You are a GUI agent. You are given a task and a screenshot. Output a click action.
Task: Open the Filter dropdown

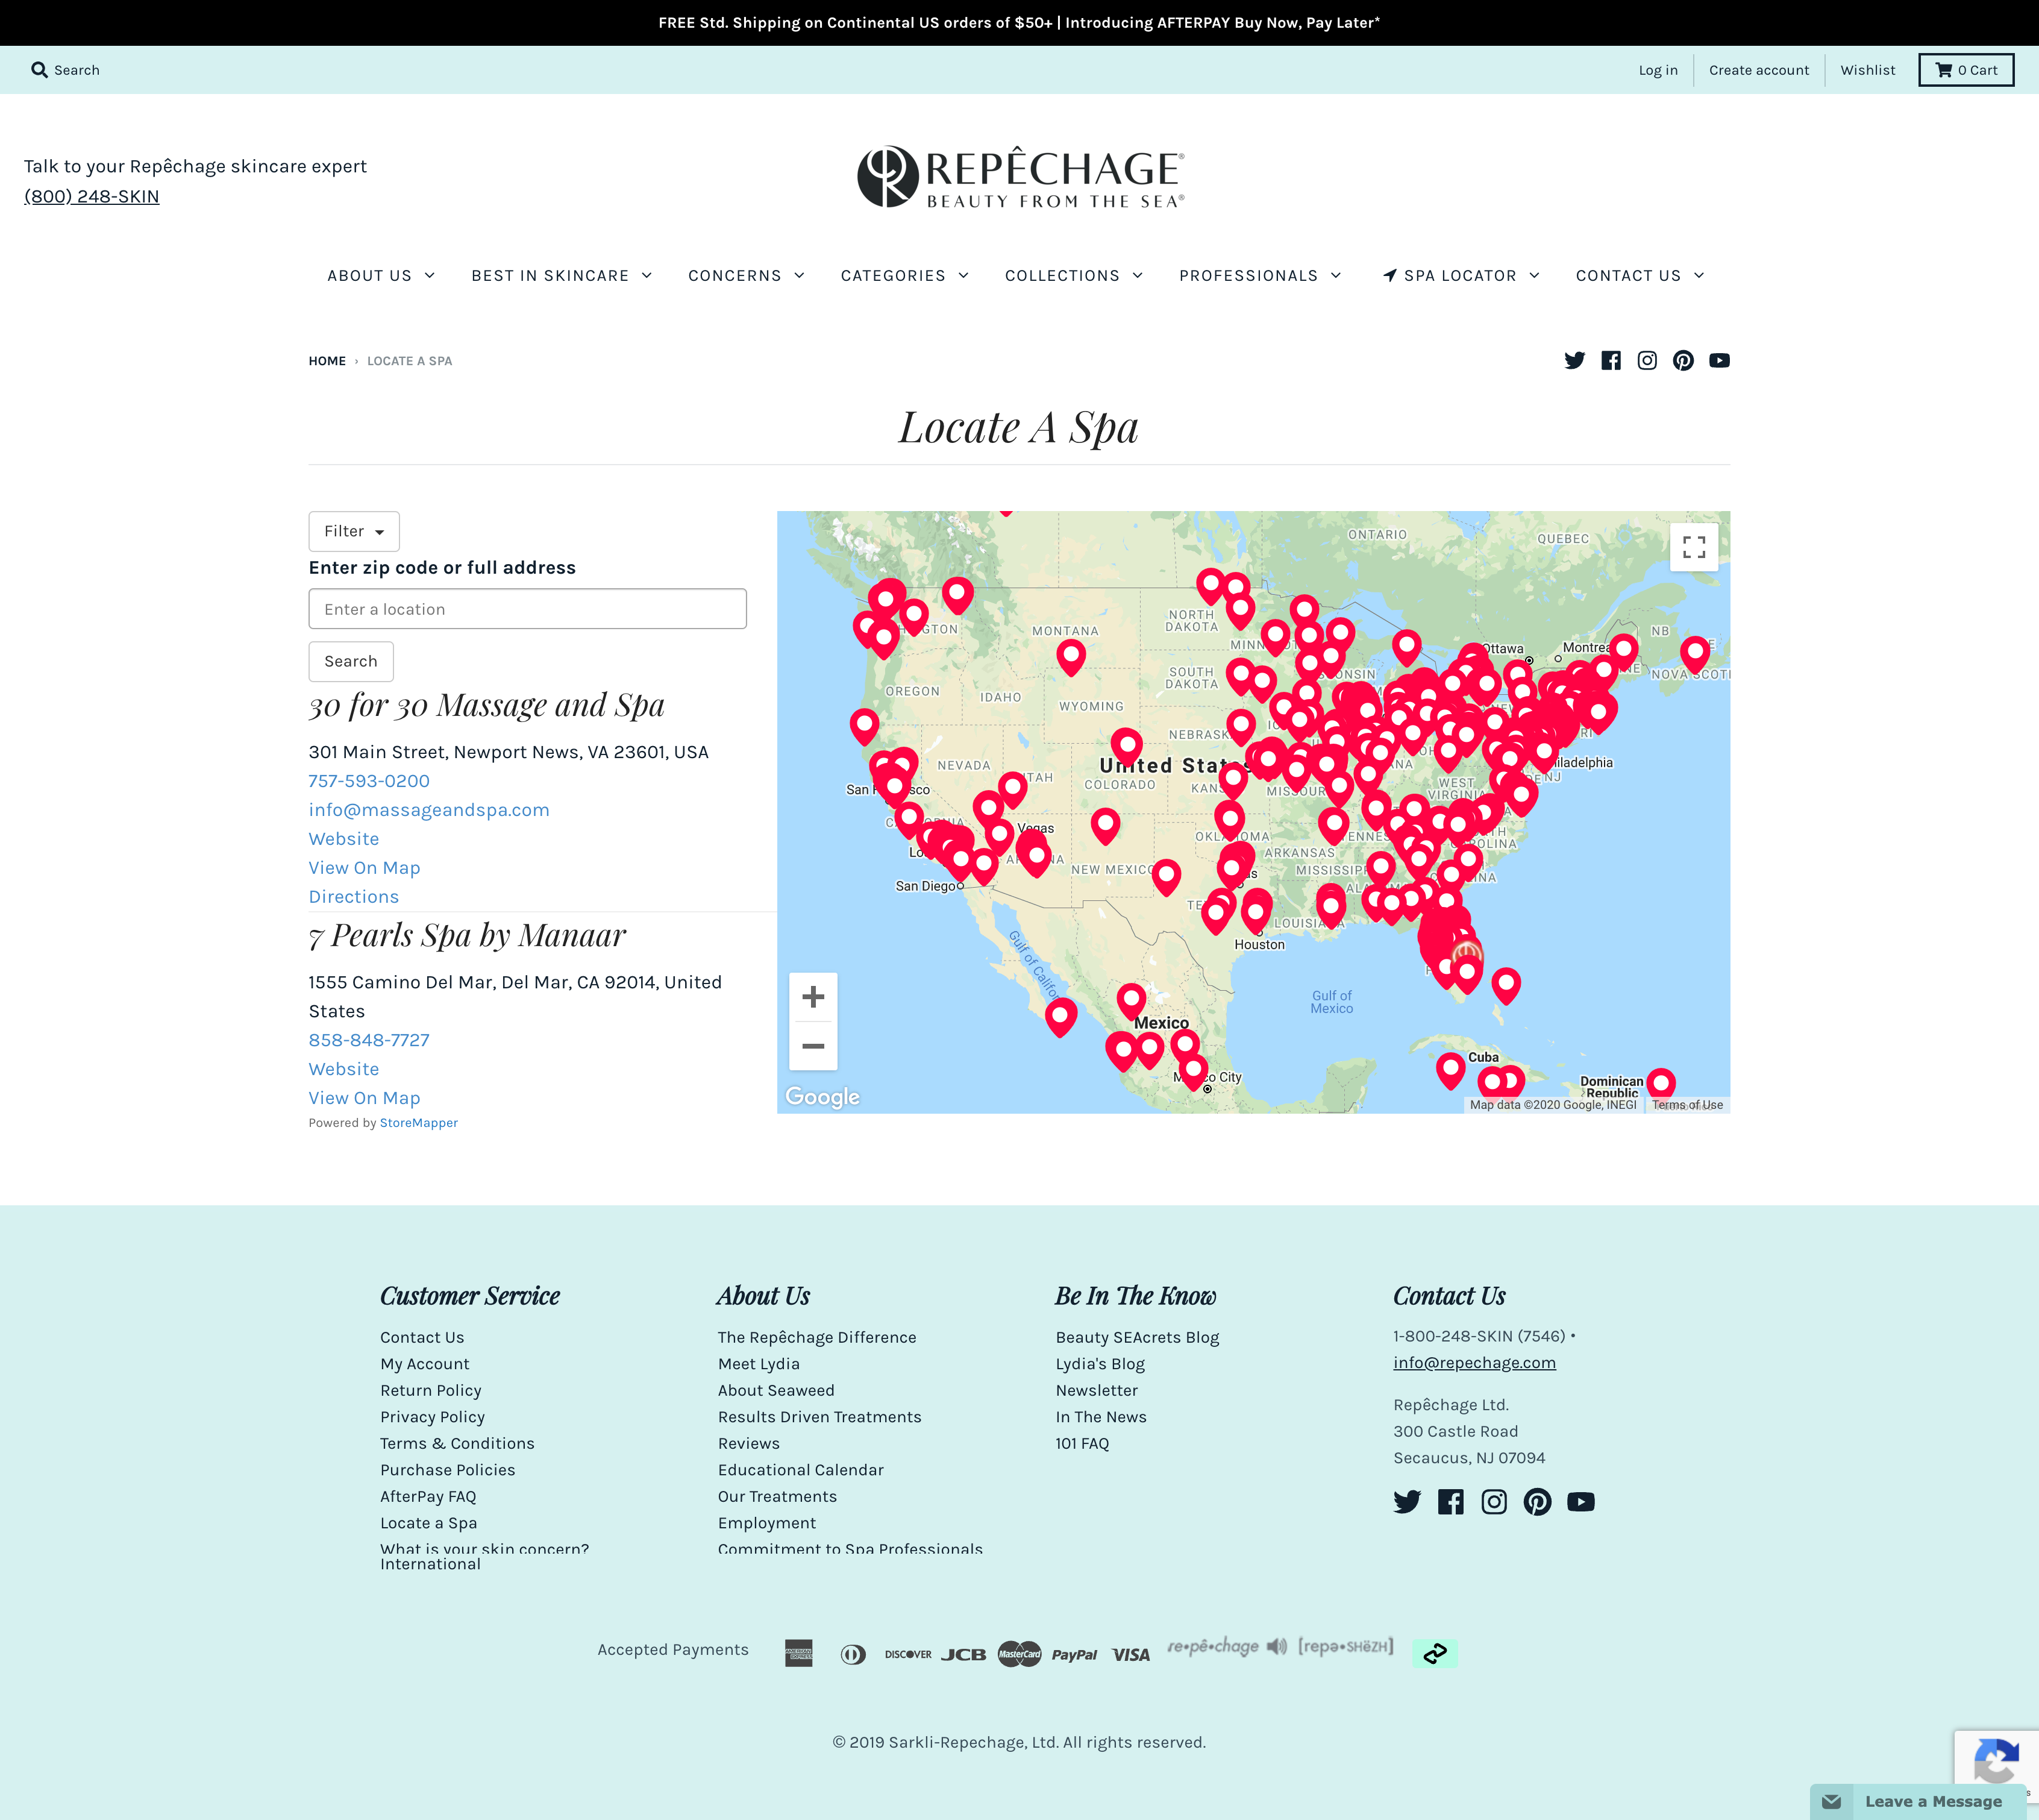pyautogui.click(x=354, y=531)
